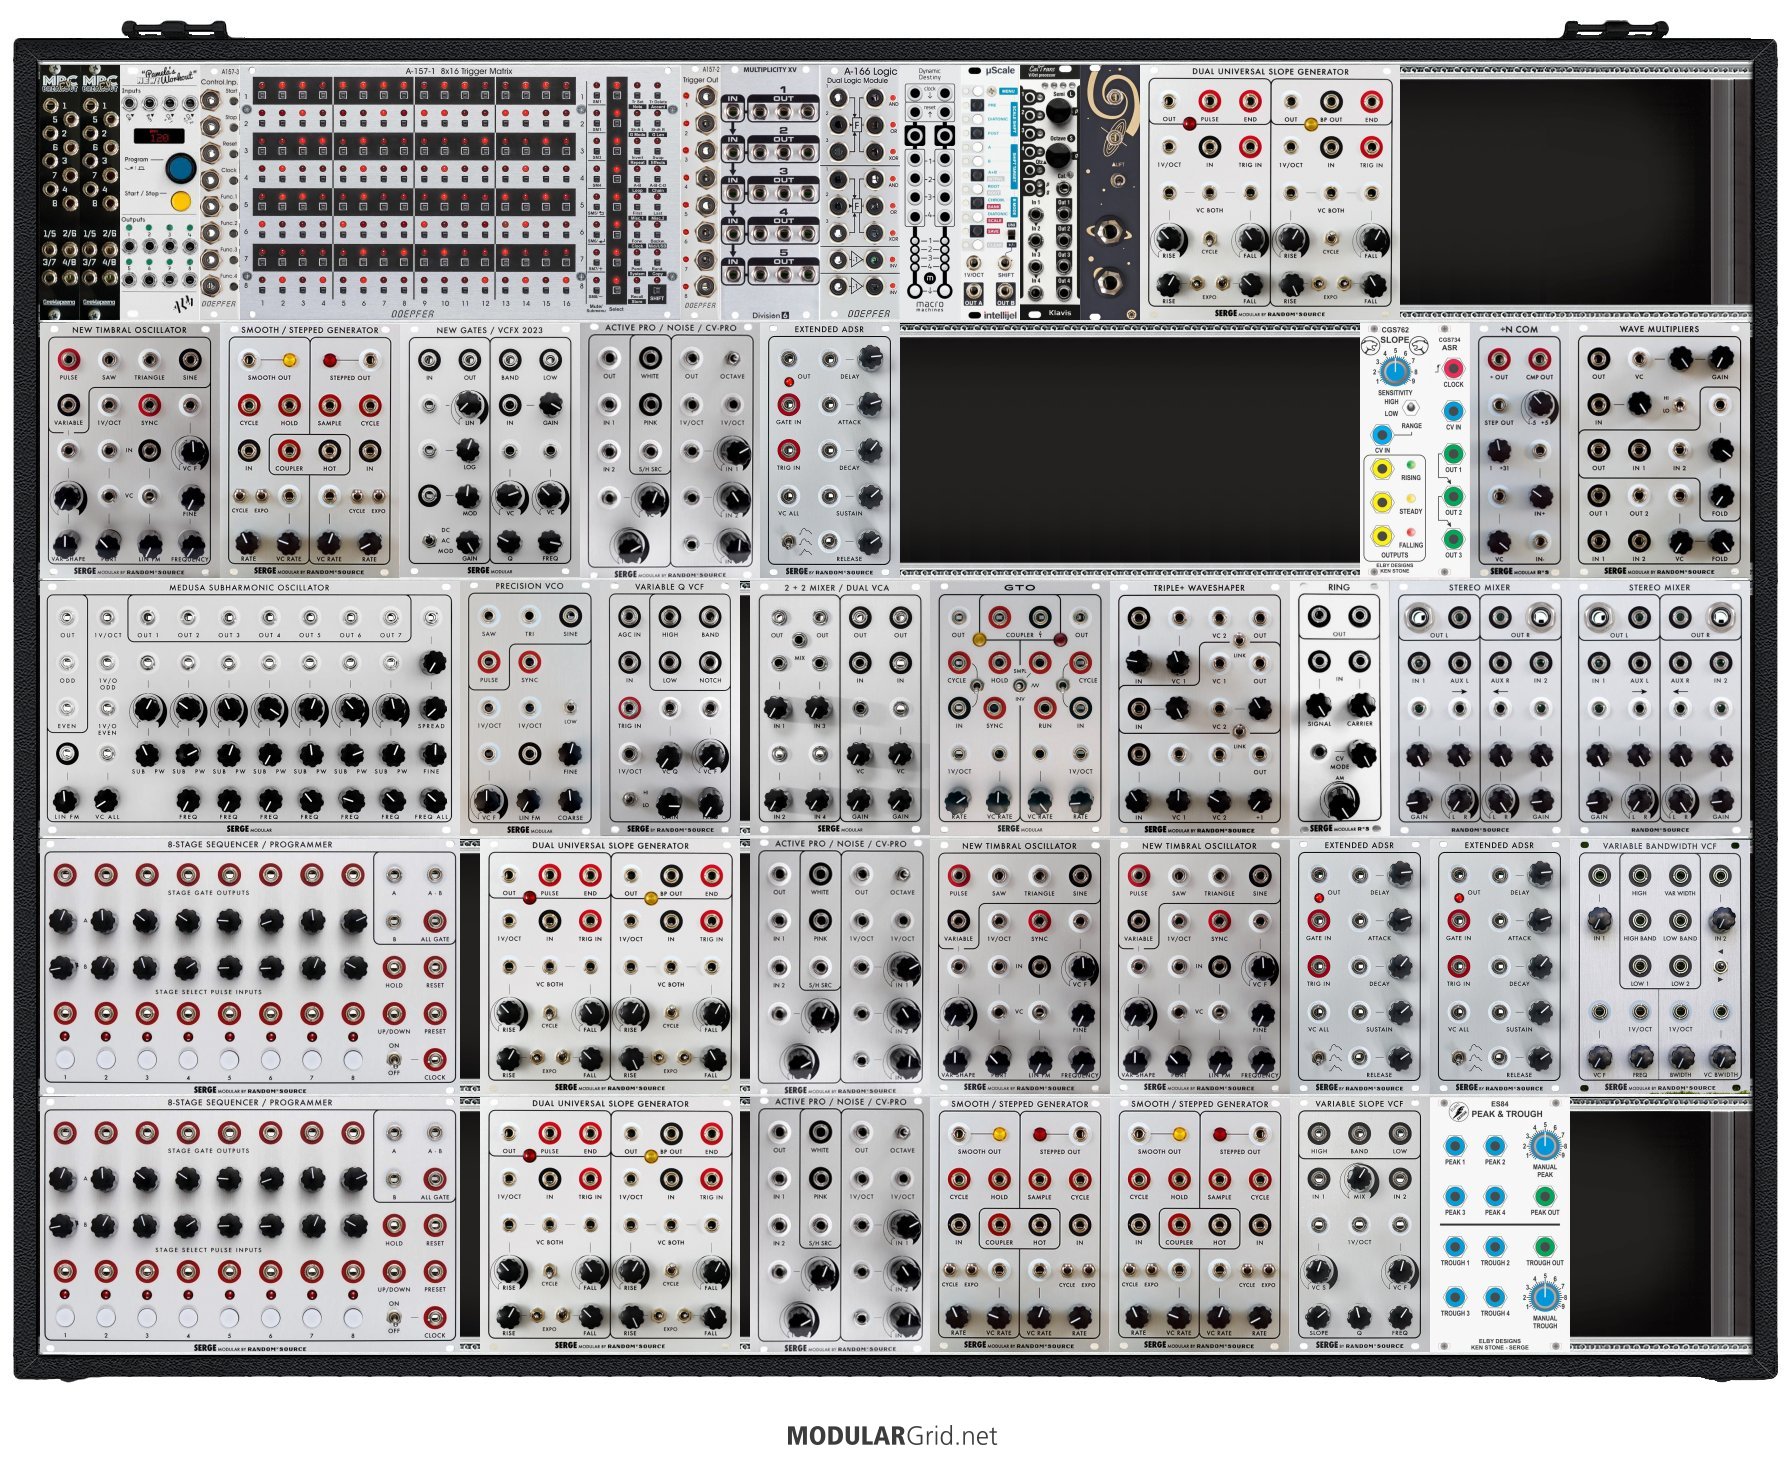Click the MANUAL PEAK knob on ES84
The height and width of the screenshot is (1457, 1785).
tap(1544, 1146)
